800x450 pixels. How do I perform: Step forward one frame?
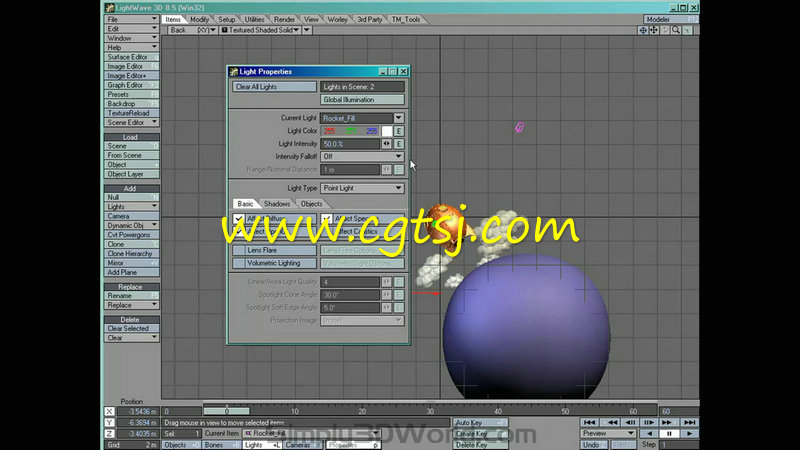pyautogui.click(x=649, y=422)
